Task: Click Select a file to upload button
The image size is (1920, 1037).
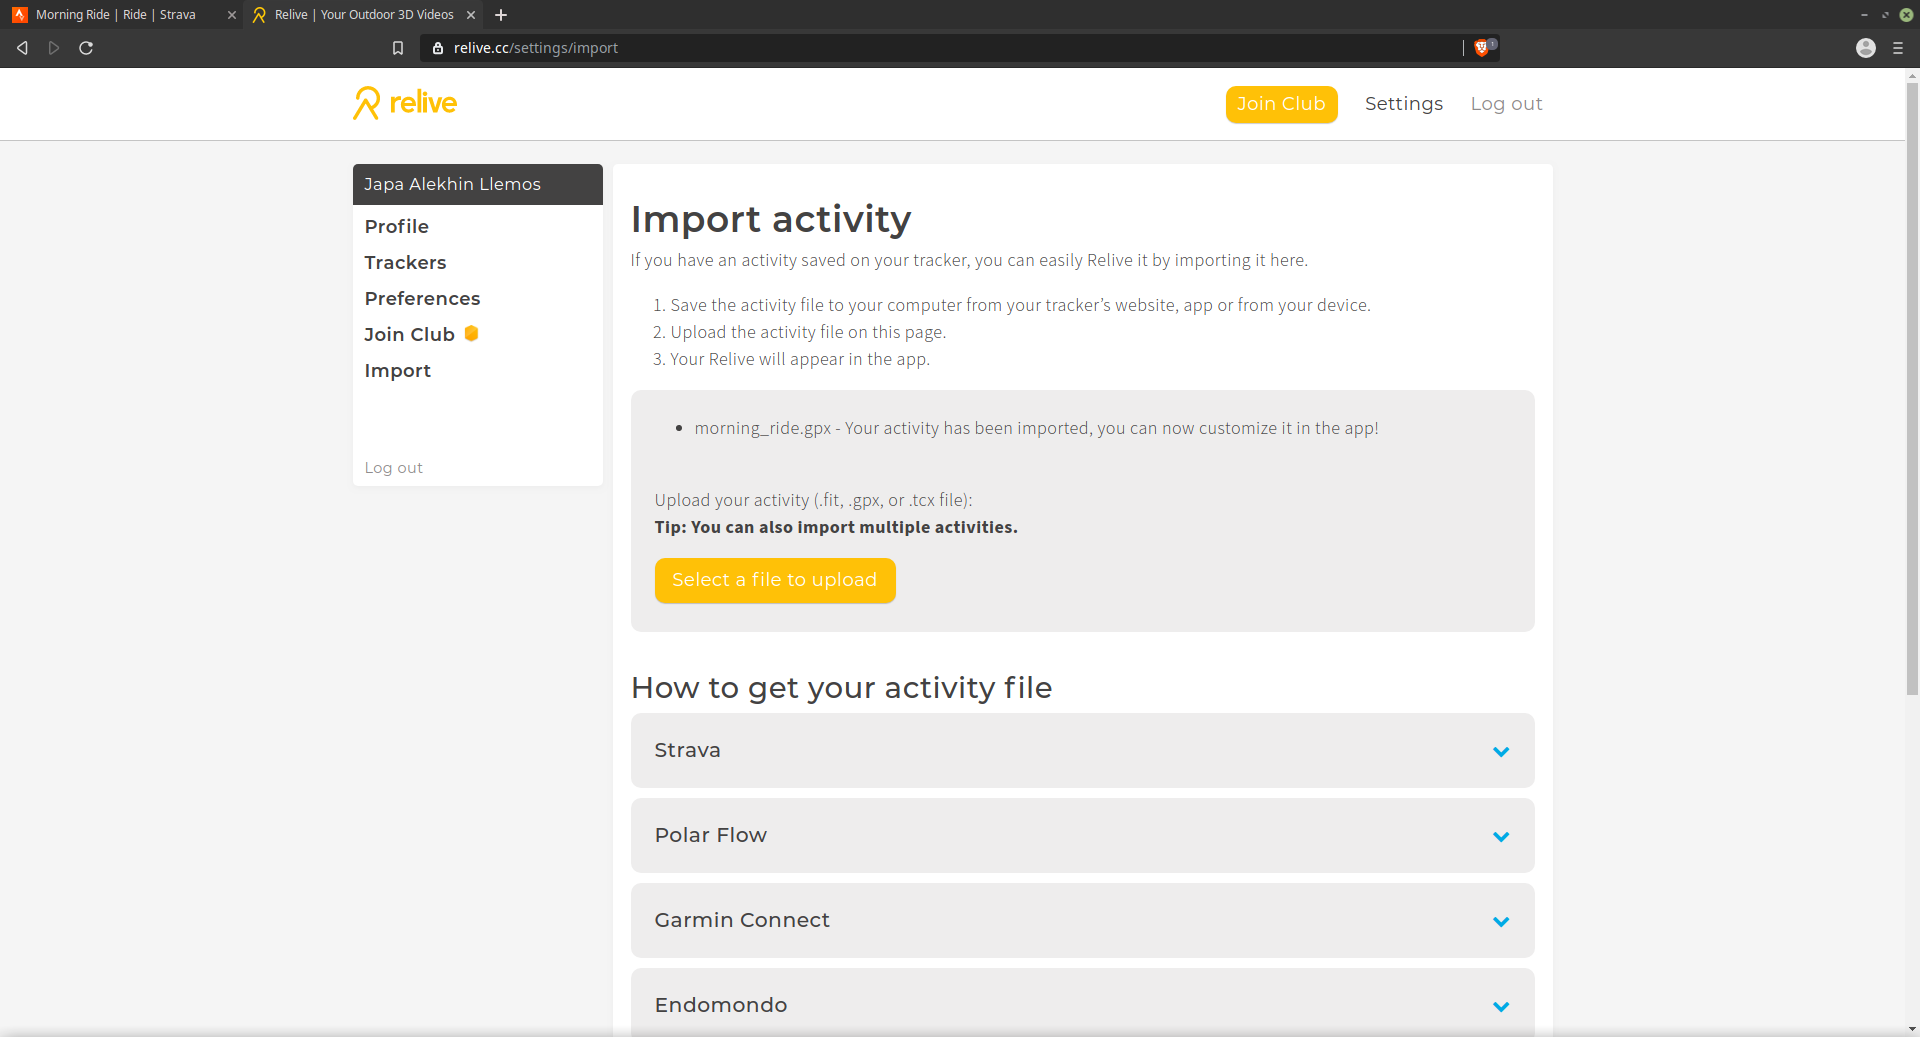Action: click(774, 580)
